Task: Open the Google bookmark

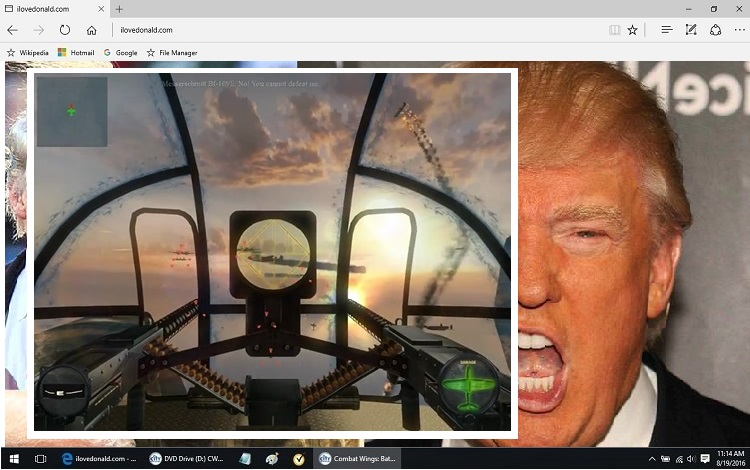Action: [x=121, y=53]
